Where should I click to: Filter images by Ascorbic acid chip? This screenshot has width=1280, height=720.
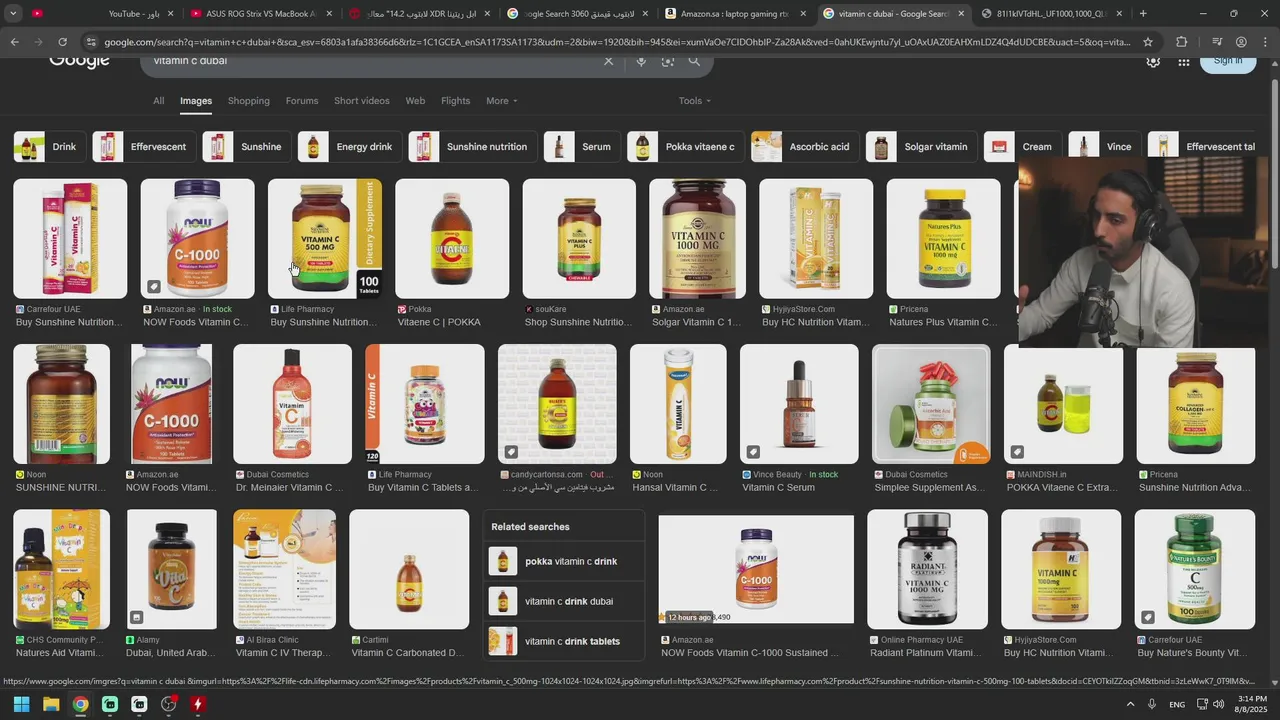[804, 147]
